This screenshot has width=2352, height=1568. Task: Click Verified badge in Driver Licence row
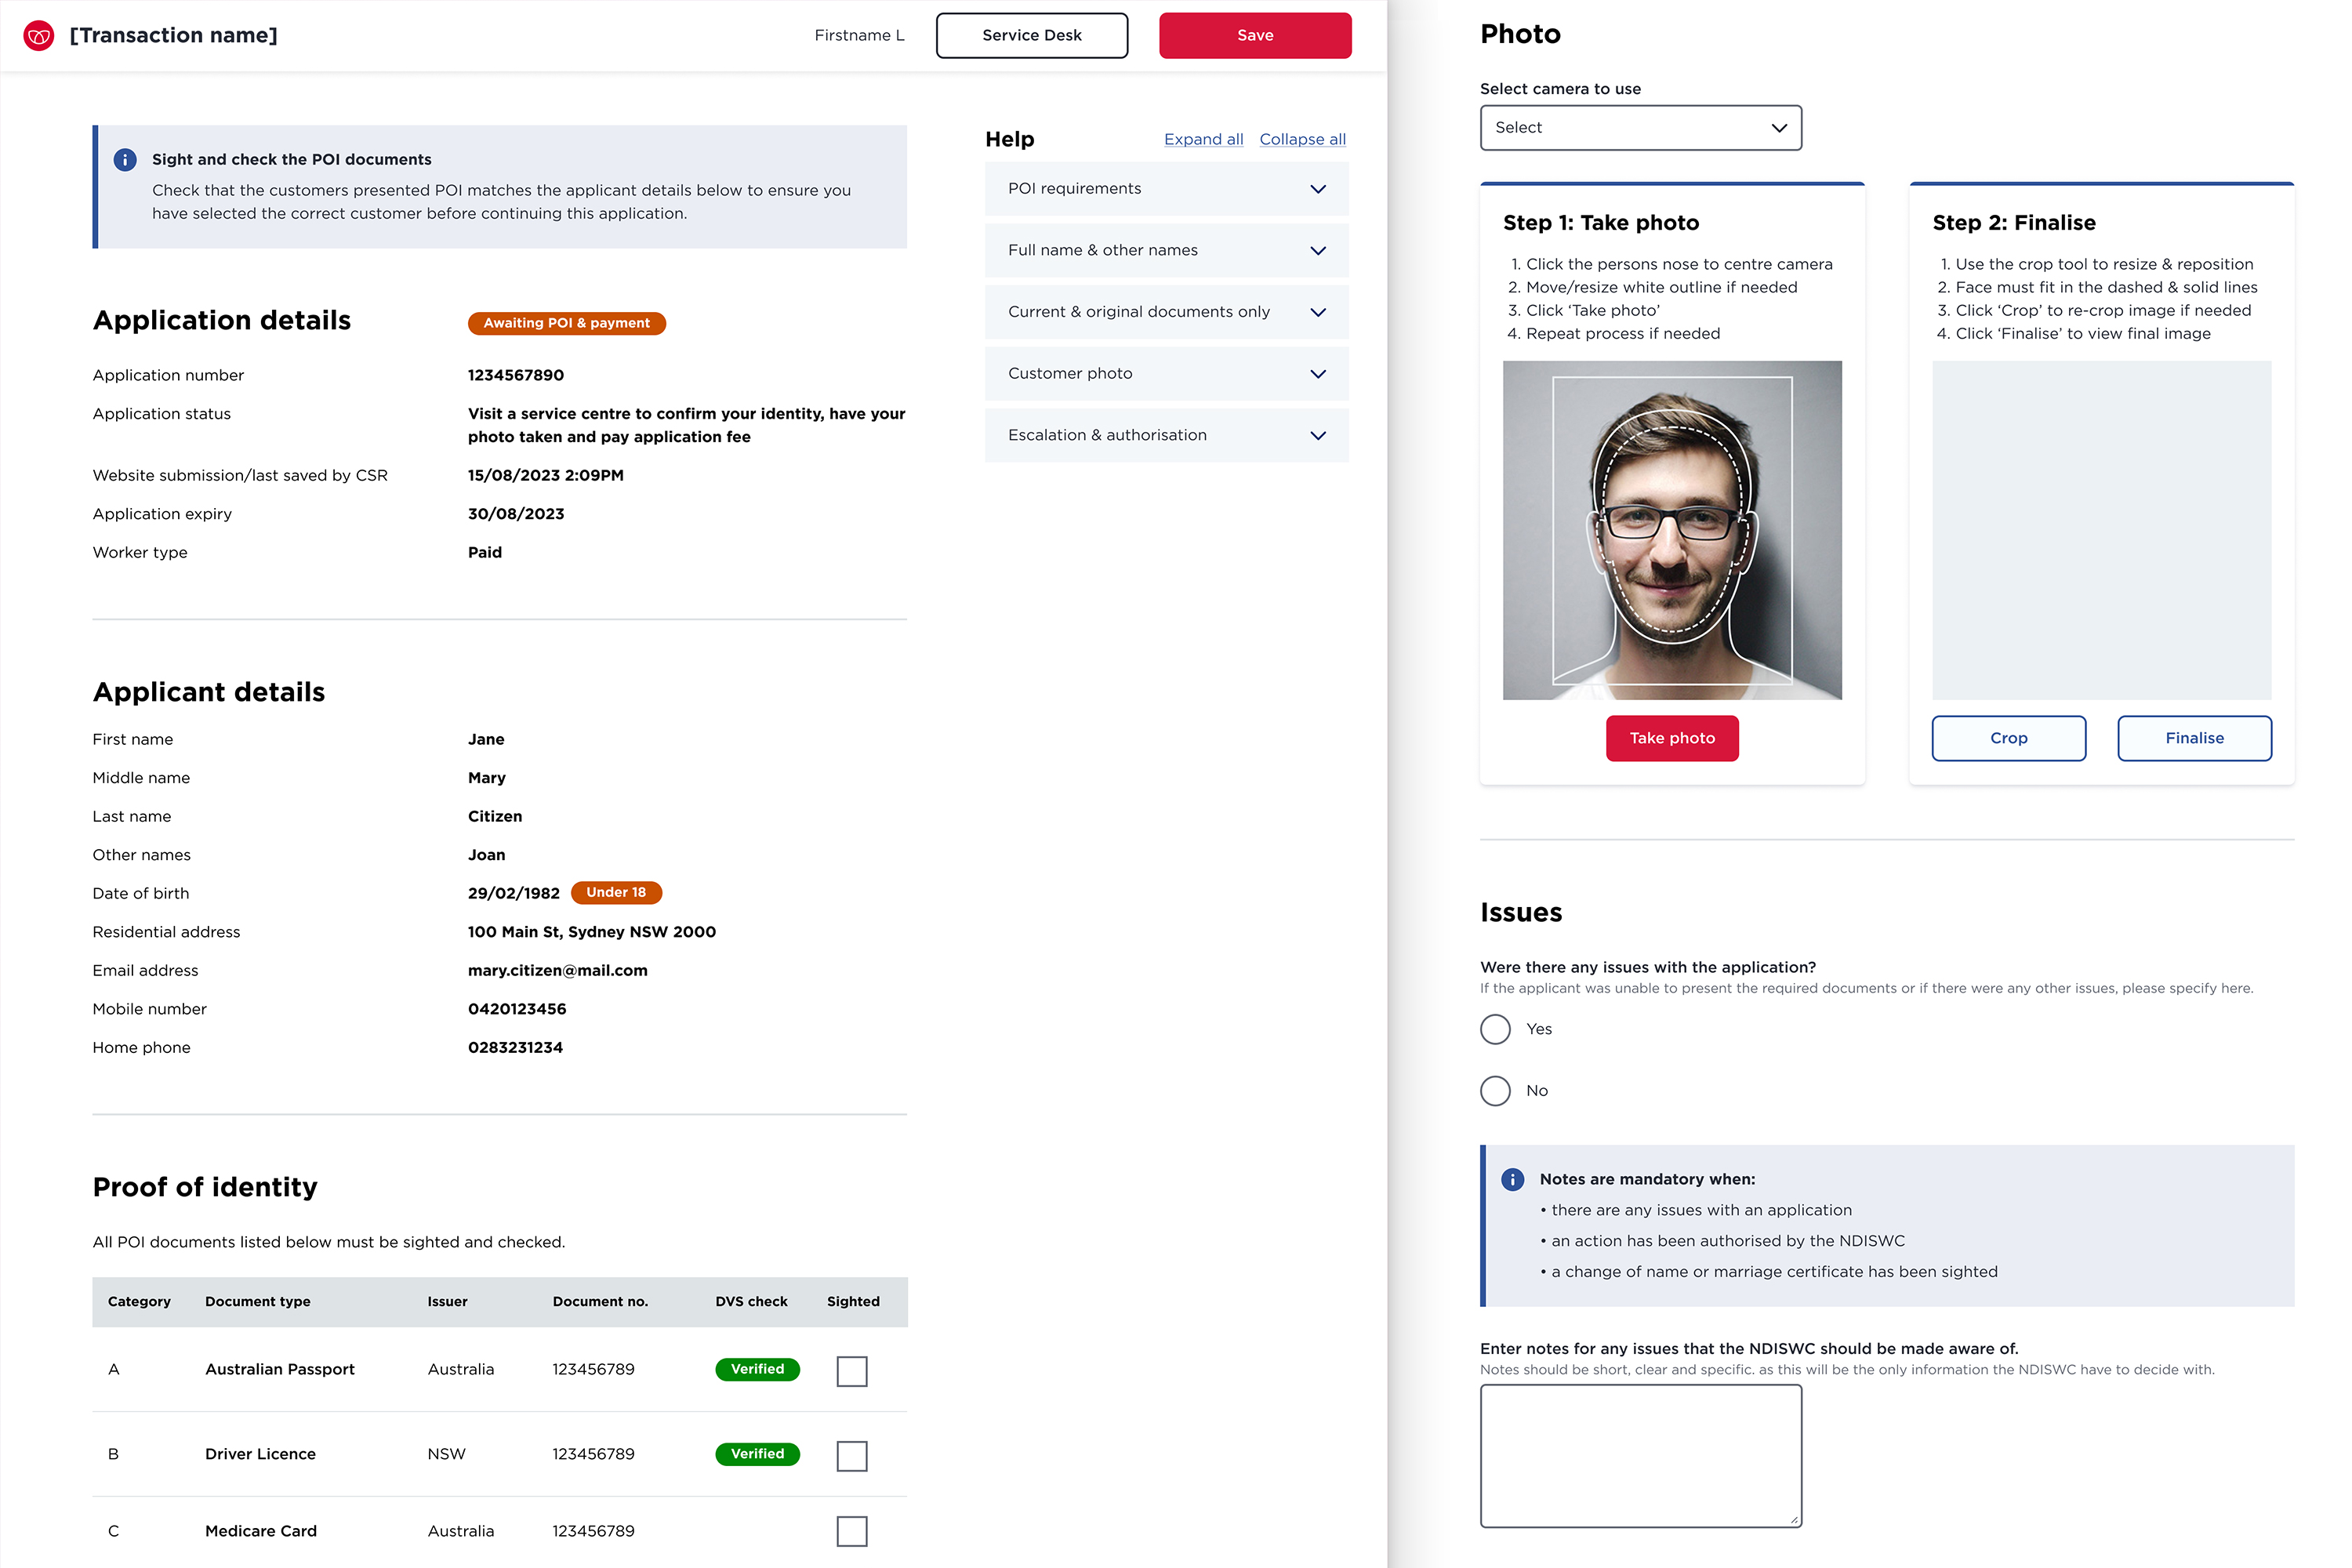coord(758,1455)
